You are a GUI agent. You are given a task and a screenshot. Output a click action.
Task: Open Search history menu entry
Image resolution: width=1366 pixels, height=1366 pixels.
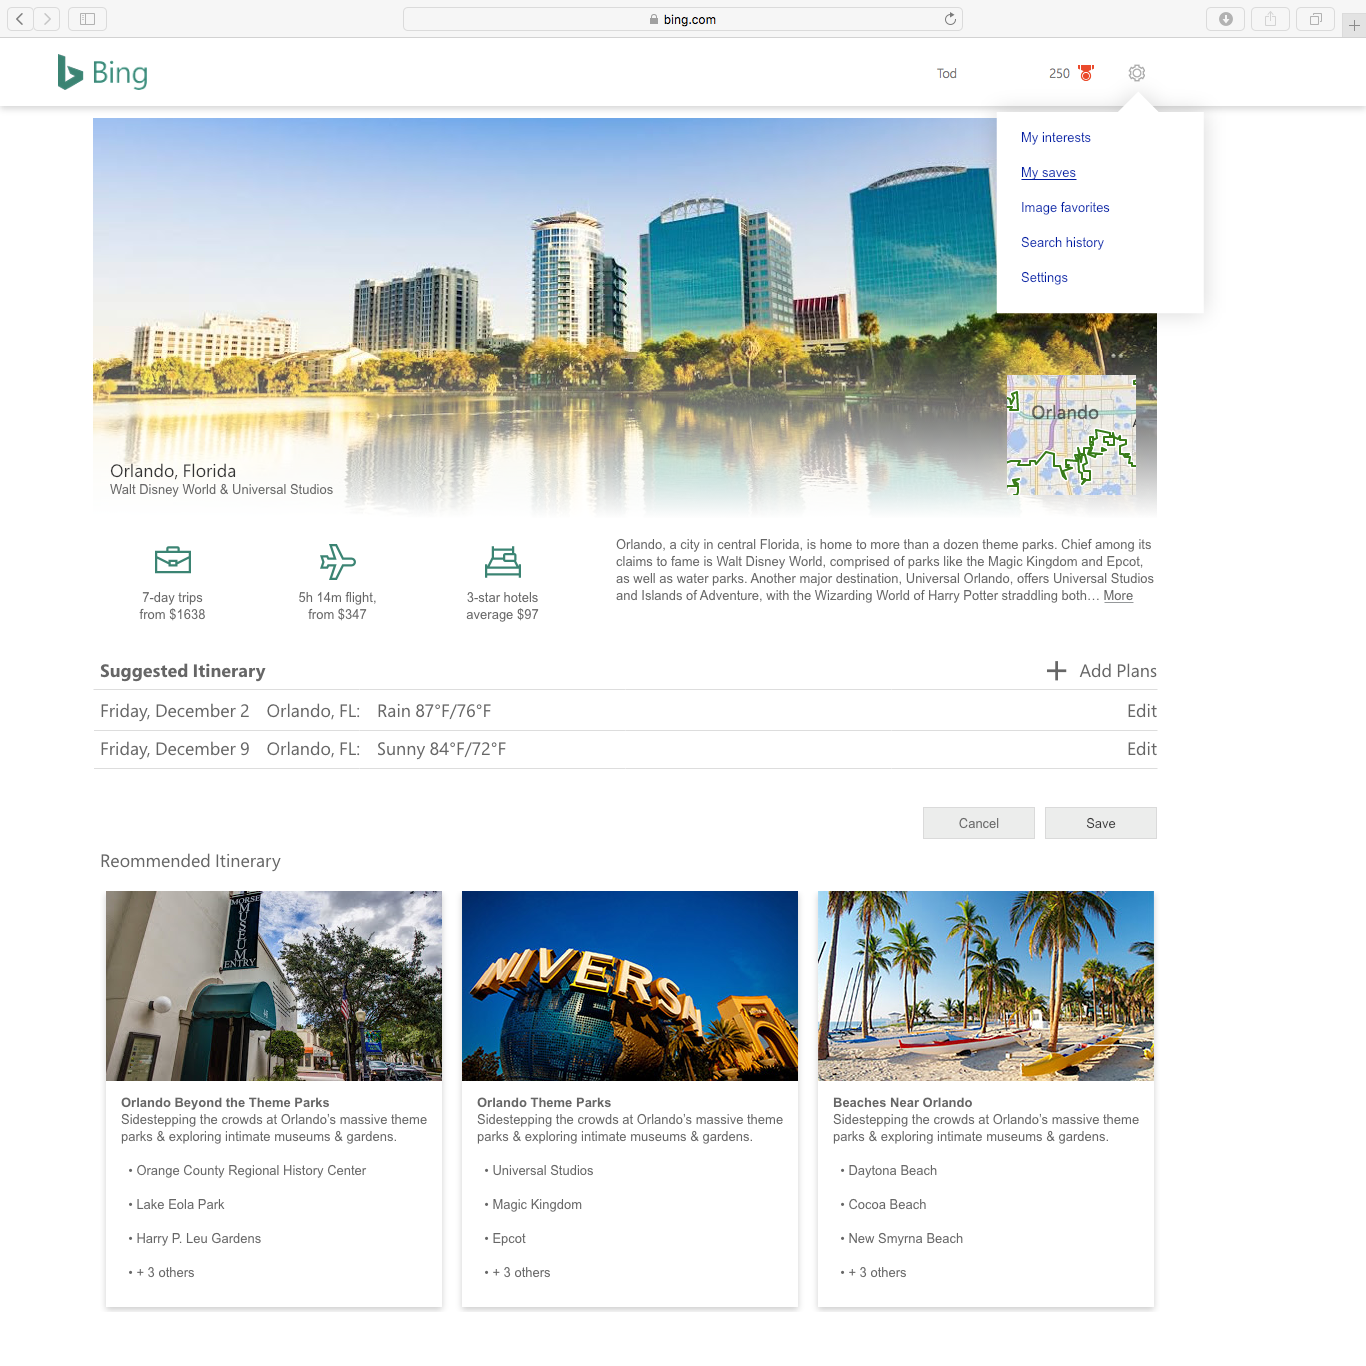coord(1062,243)
